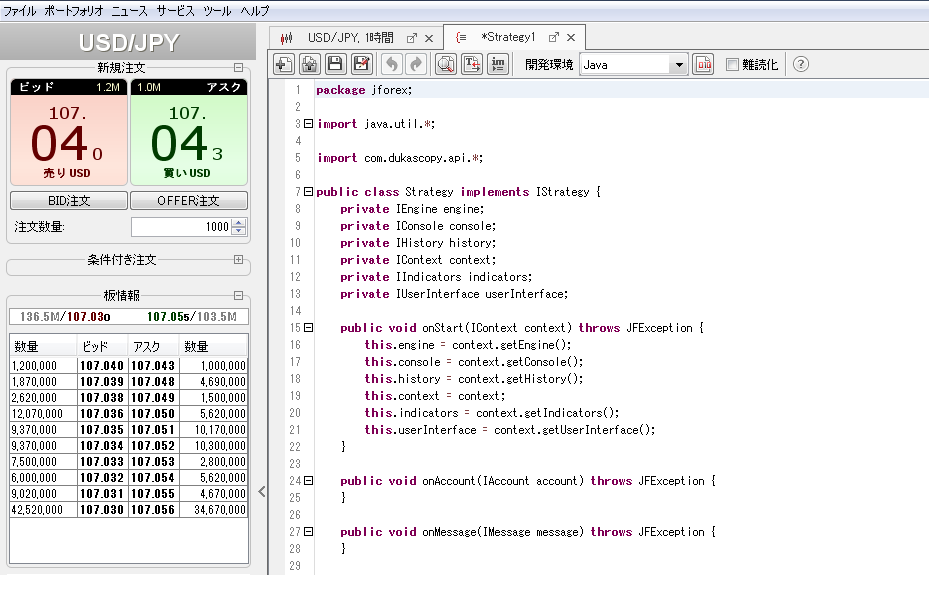This screenshot has height=614, width=929.
Task: Create a new strategy file
Action: coord(284,64)
